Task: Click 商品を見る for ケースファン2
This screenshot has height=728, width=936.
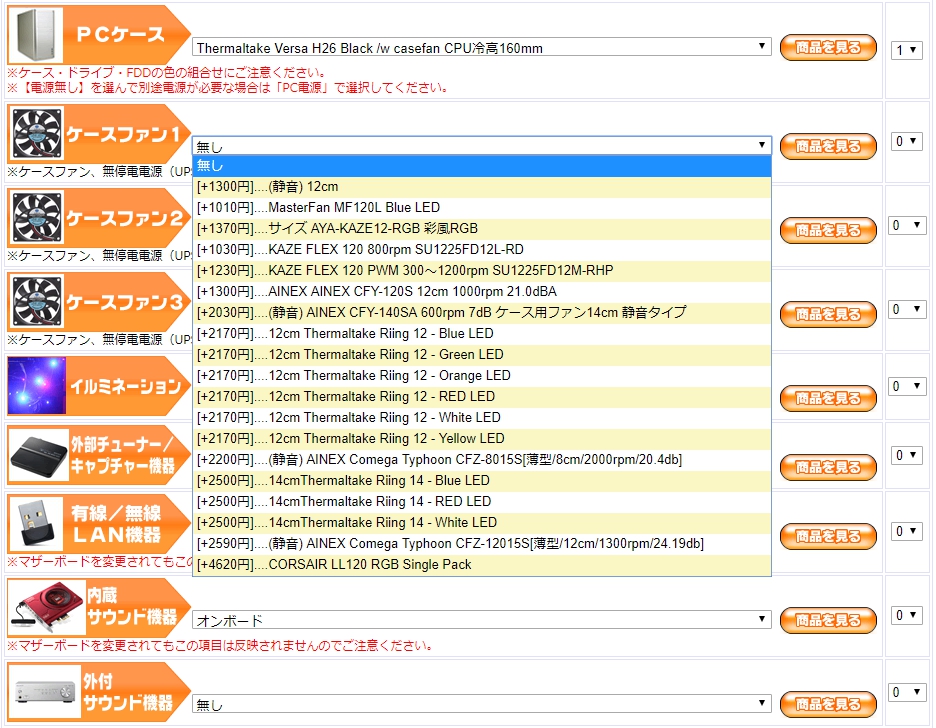Action: (828, 230)
